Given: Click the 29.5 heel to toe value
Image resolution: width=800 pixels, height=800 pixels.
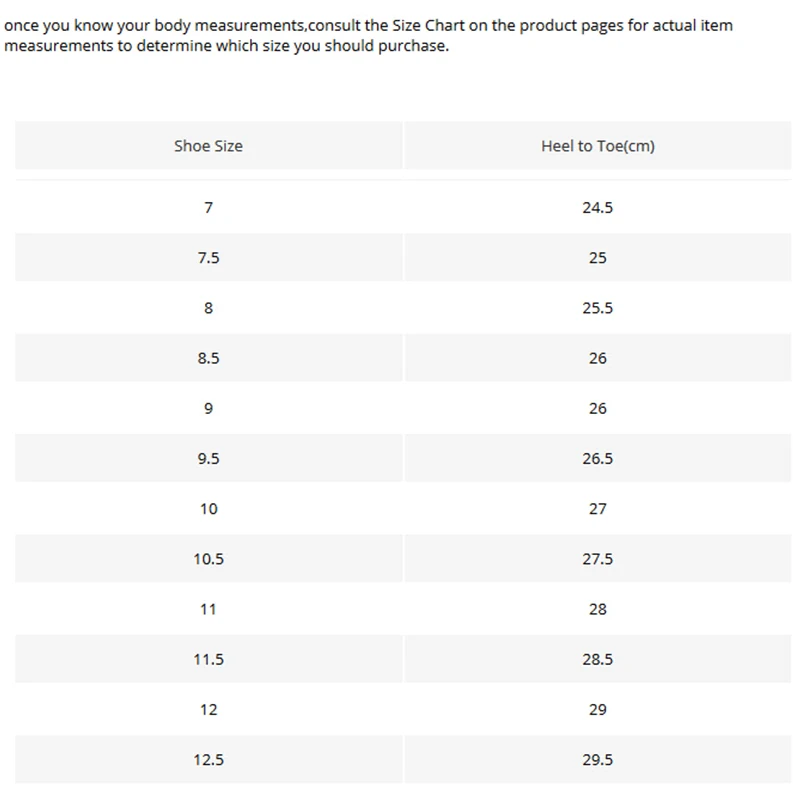Looking at the screenshot, I should pyautogui.click(x=597, y=759).
